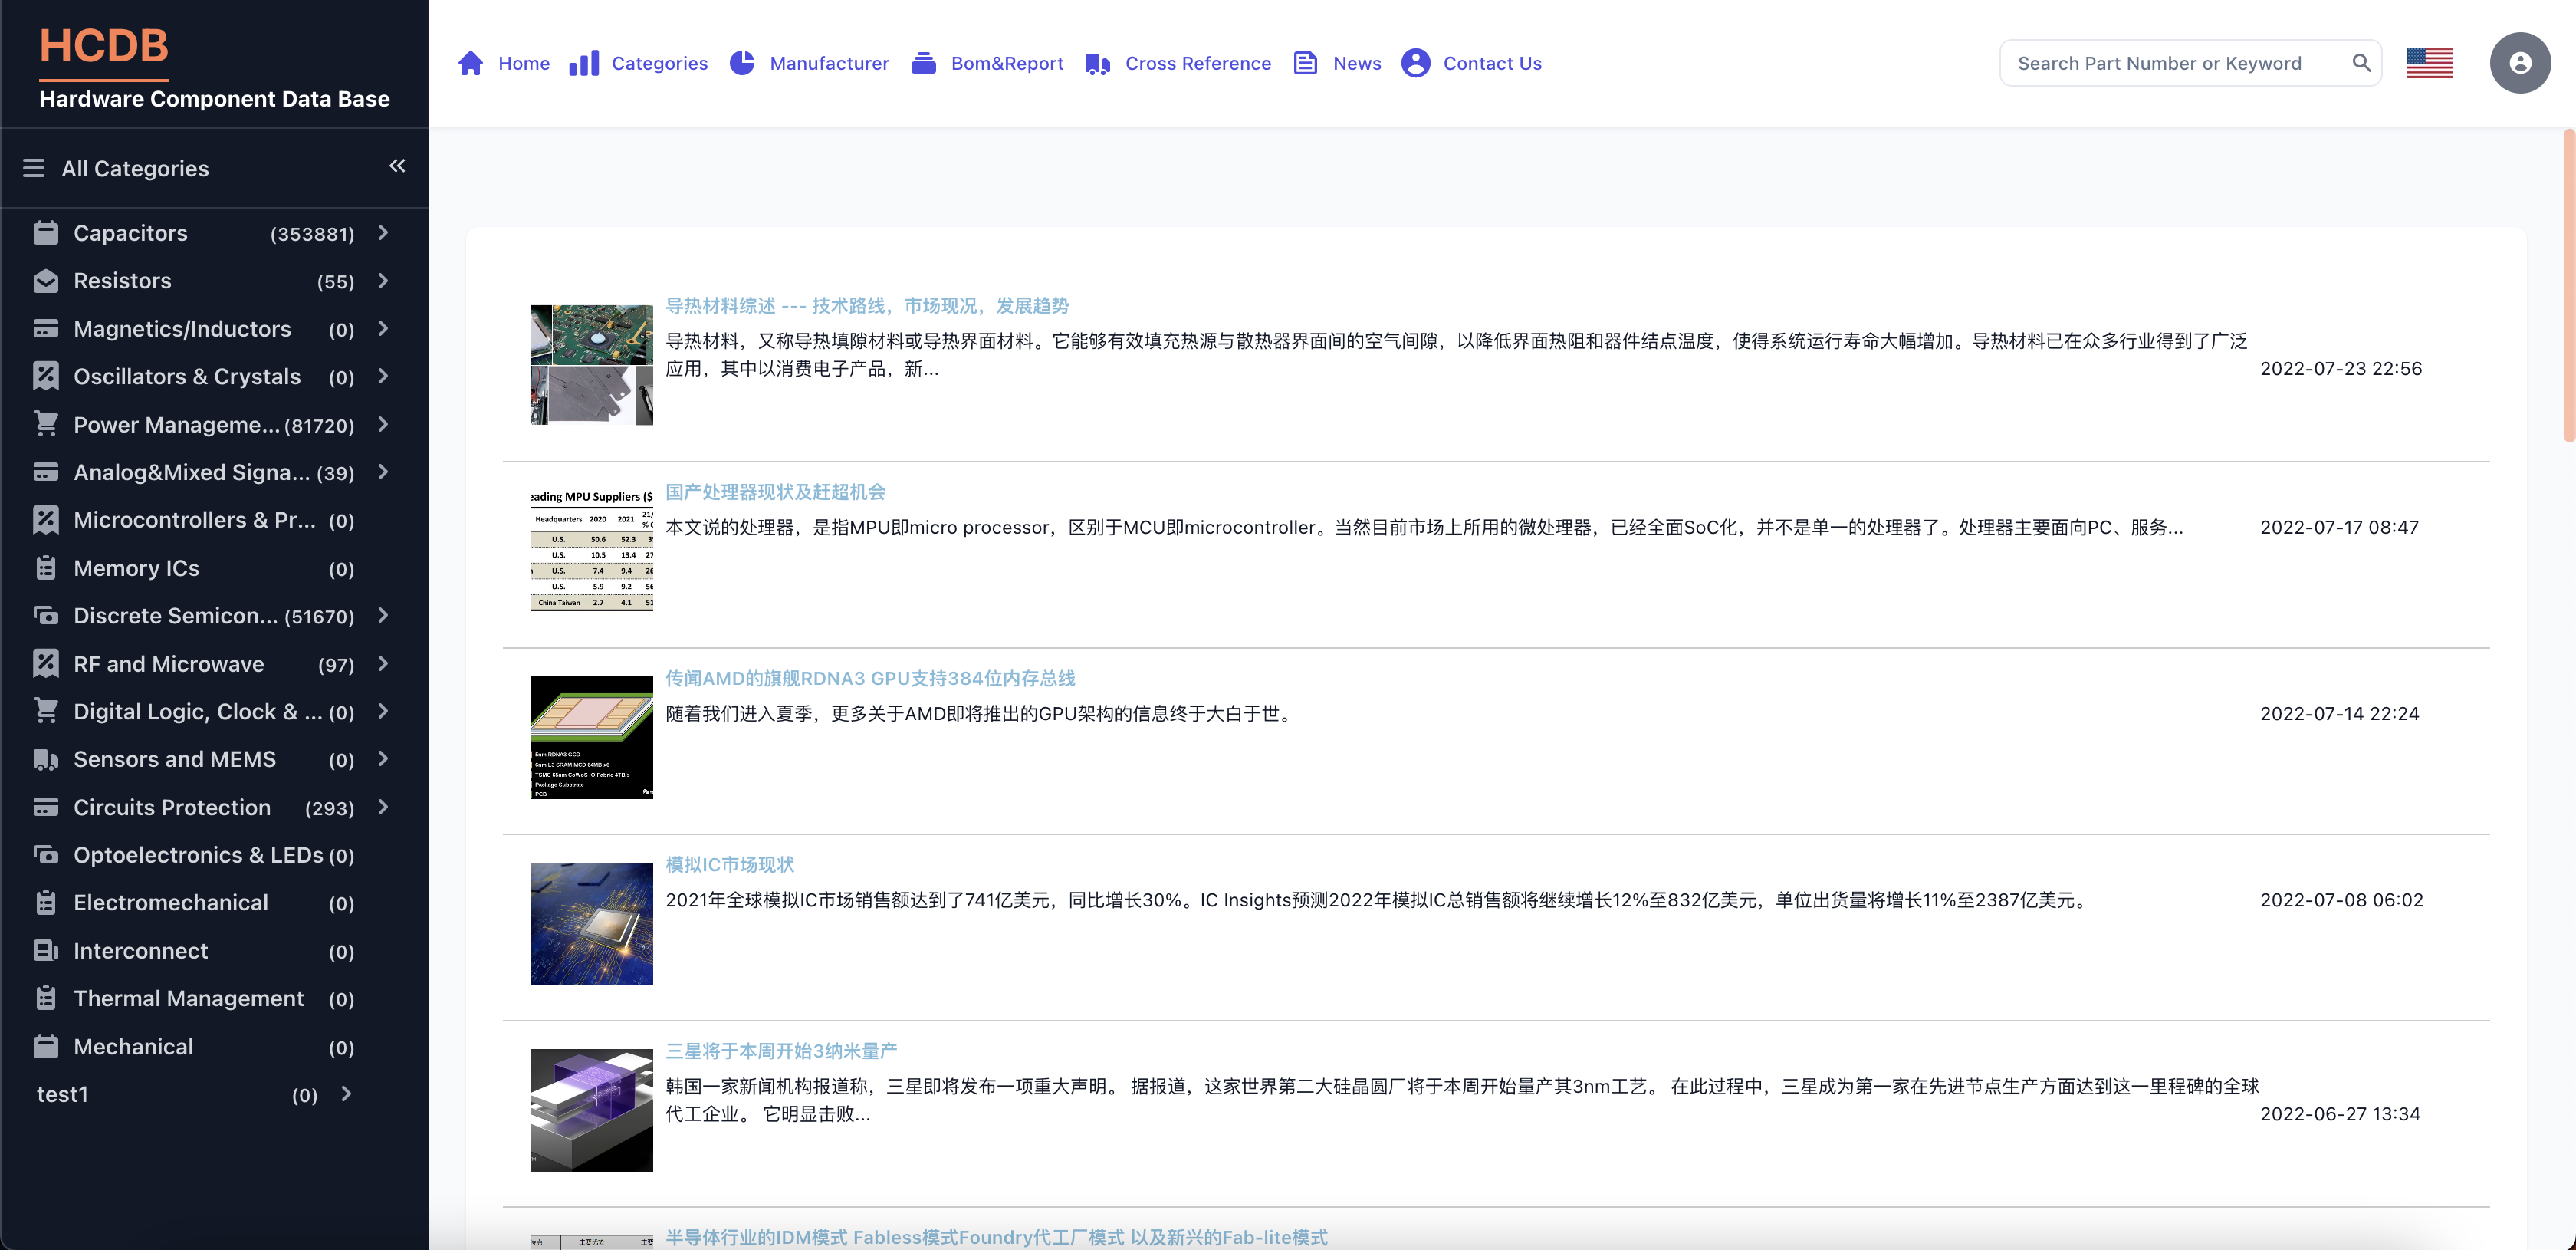Click the Thermal Management category icon
Image resolution: width=2576 pixels, height=1250 pixels.
coord(46,998)
